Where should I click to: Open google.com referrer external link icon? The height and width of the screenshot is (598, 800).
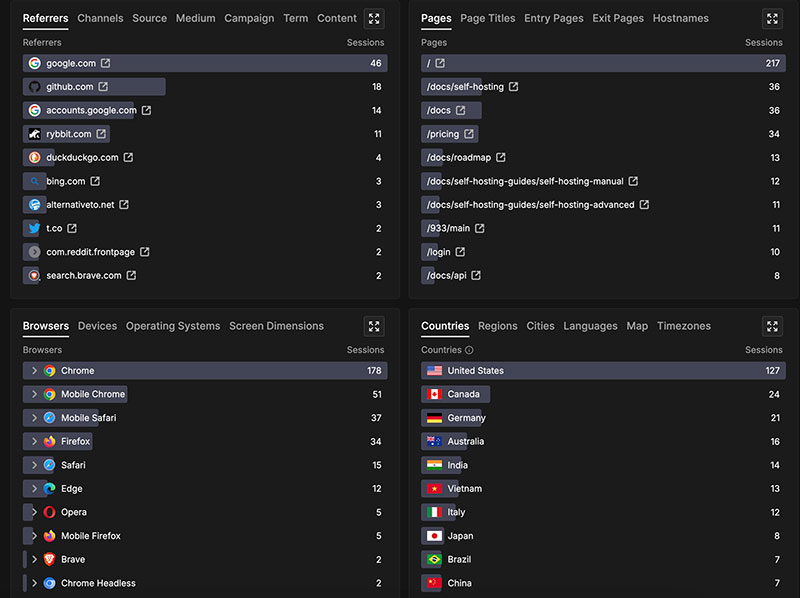[x=105, y=63]
